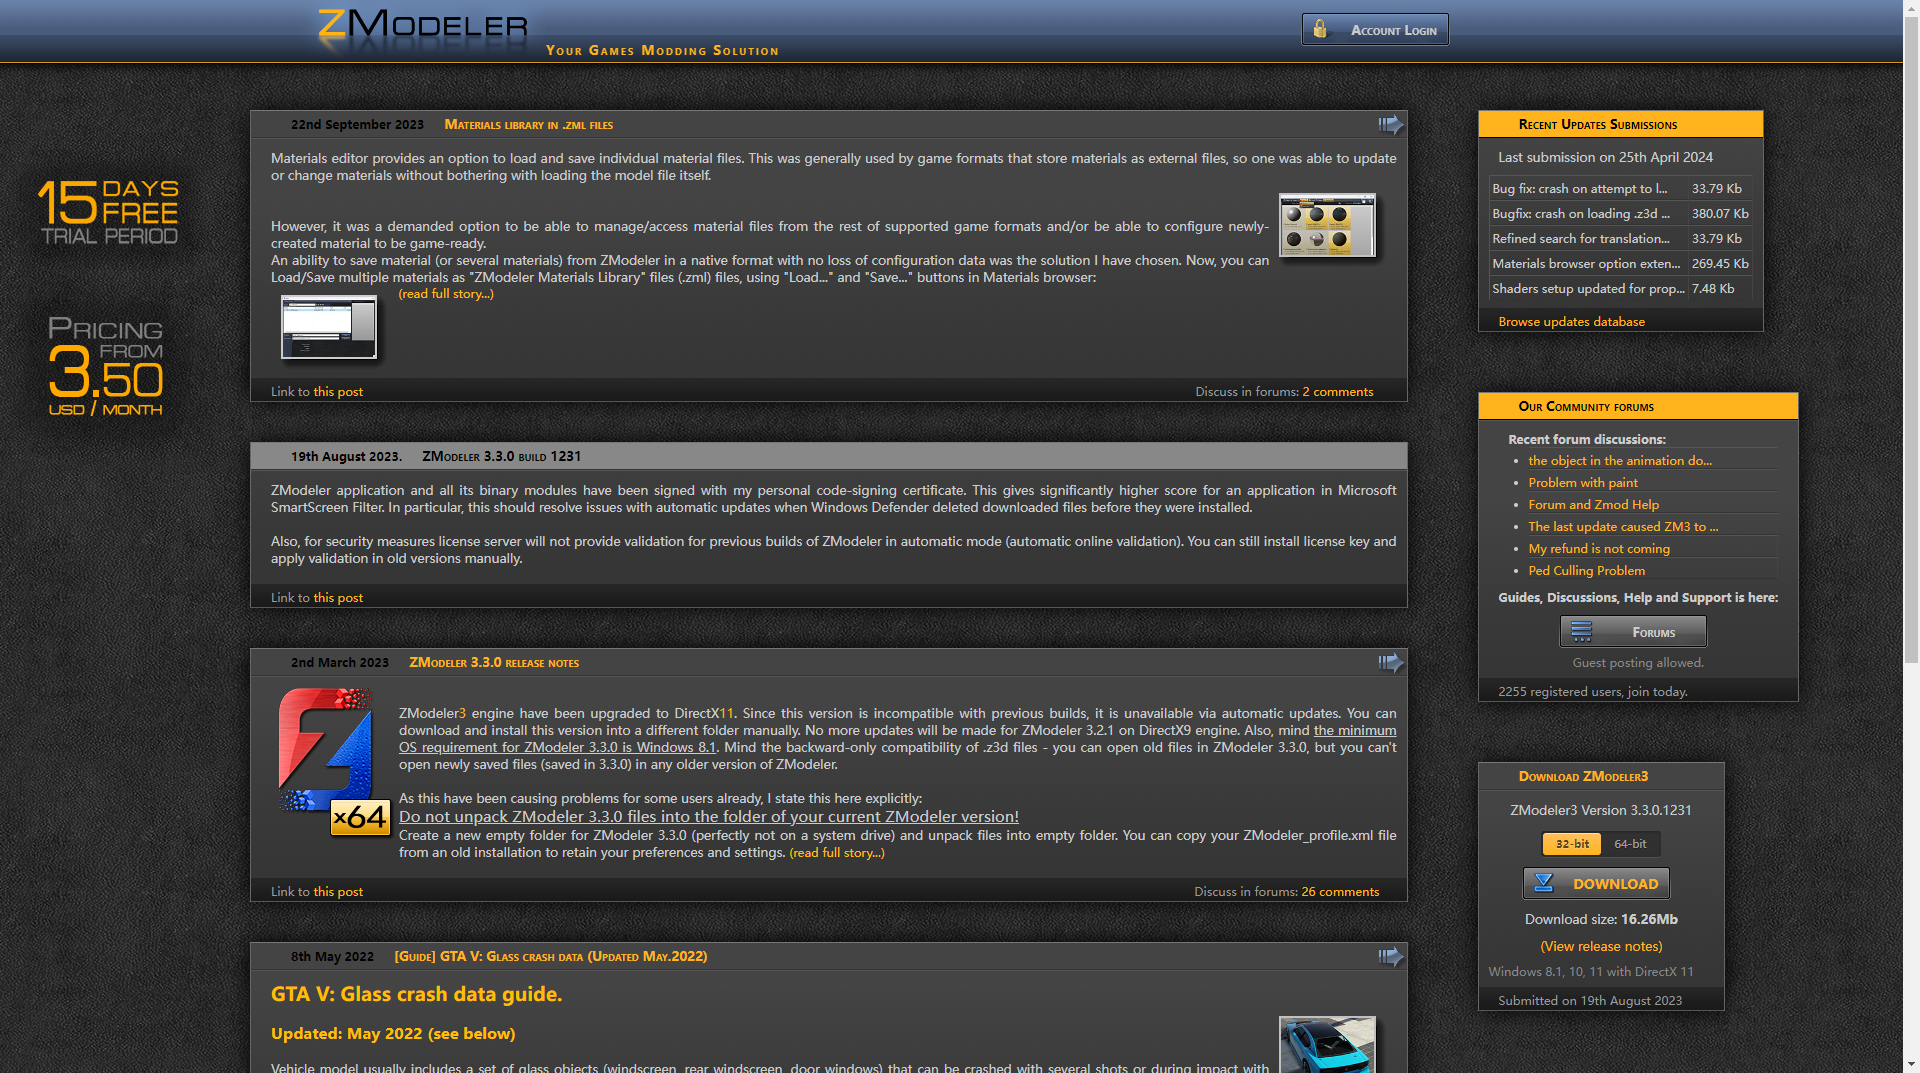
Task: Open 'this post' link for 2nd March post
Action: [338, 892]
